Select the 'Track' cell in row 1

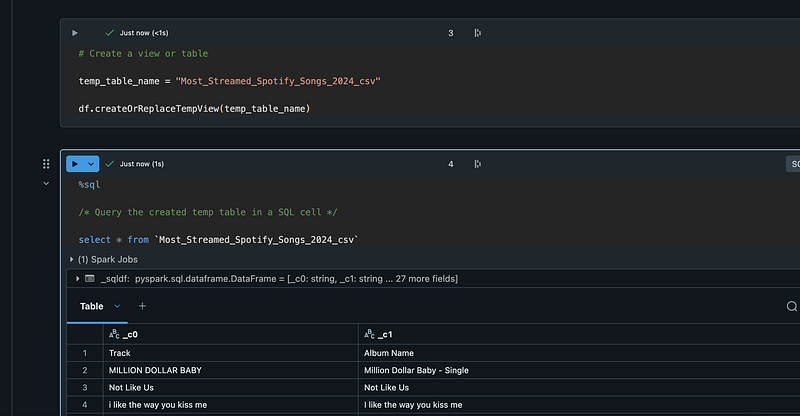(x=231, y=353)
